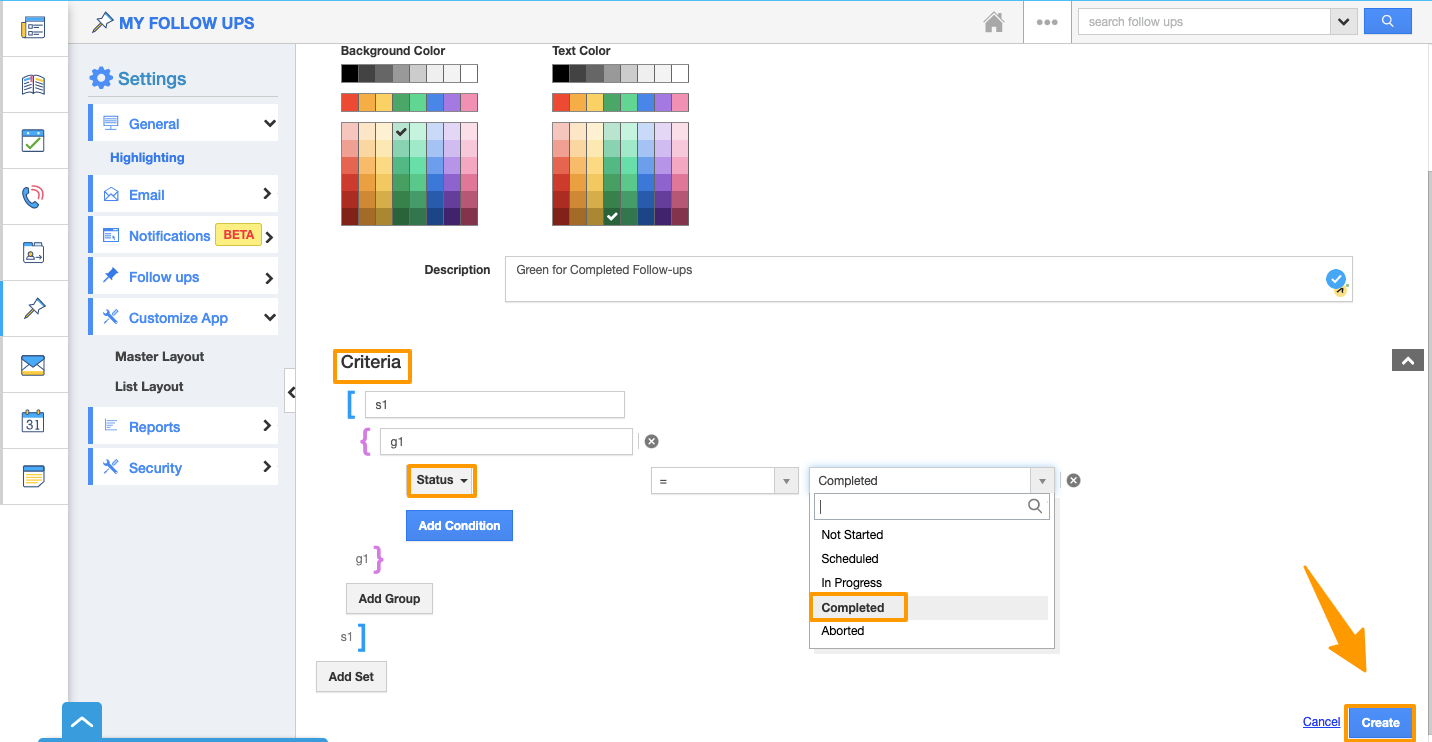The width and height of the screenshot is (1432, 742).
Task: Open Master Layout under Customize App
Action: 159,356
